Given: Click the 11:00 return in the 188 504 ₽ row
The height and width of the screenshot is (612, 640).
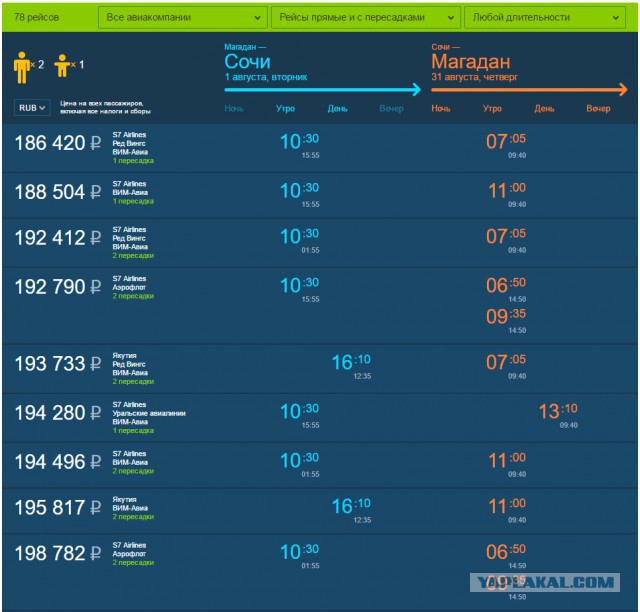Looking at the screenshot, I should [507, 191].
